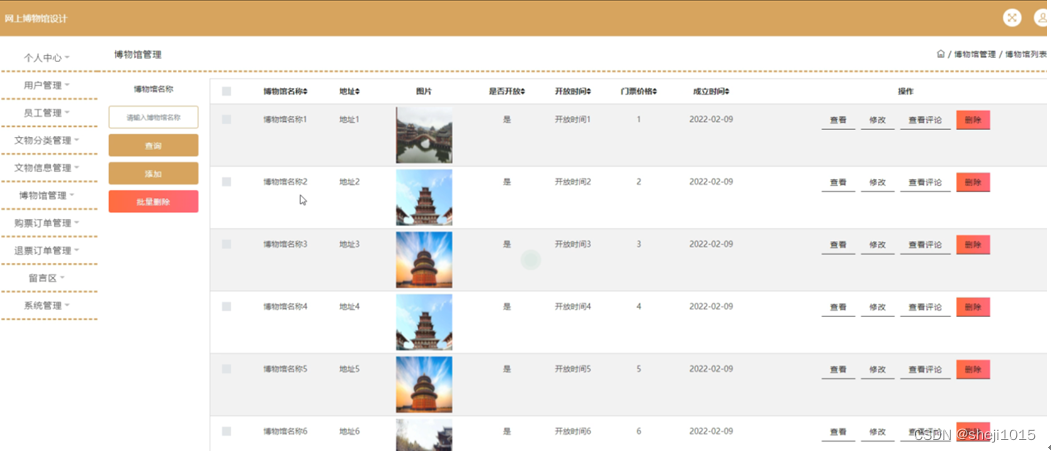Image resolution: width=1051 pixels, height=452 pixels.
Task: Check the row checkbox for 博物馆名称6
Action: coord(227,431)
